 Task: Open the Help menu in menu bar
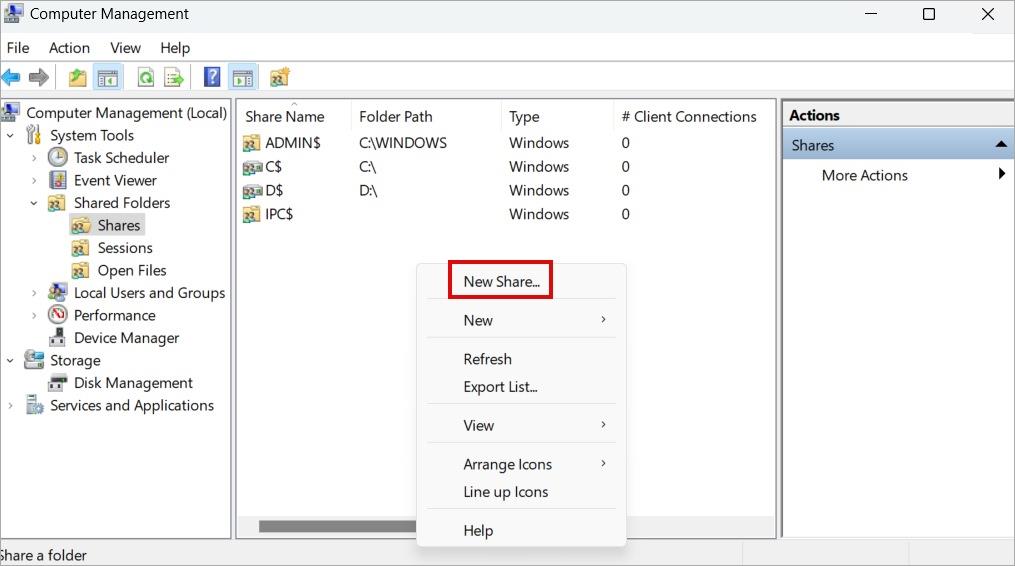point(175,48)
